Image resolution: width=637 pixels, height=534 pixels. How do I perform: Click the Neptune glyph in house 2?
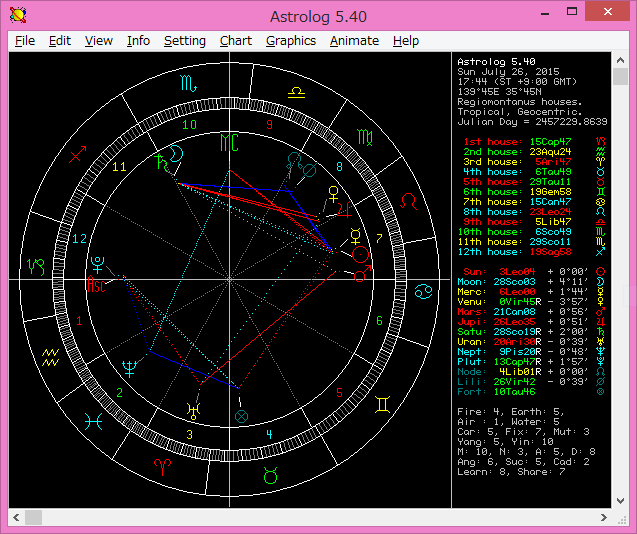tap(130, 368)
